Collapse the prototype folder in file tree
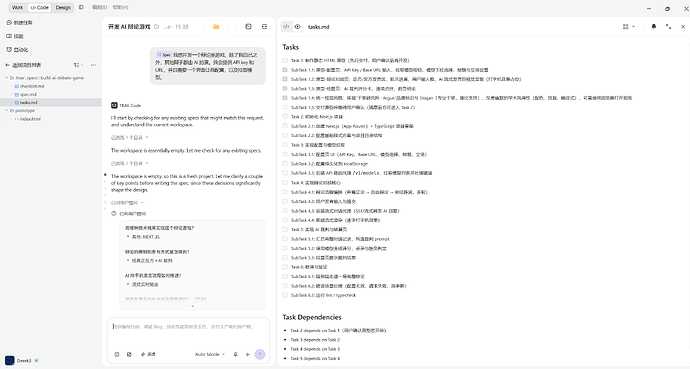 tap(7, 111)
